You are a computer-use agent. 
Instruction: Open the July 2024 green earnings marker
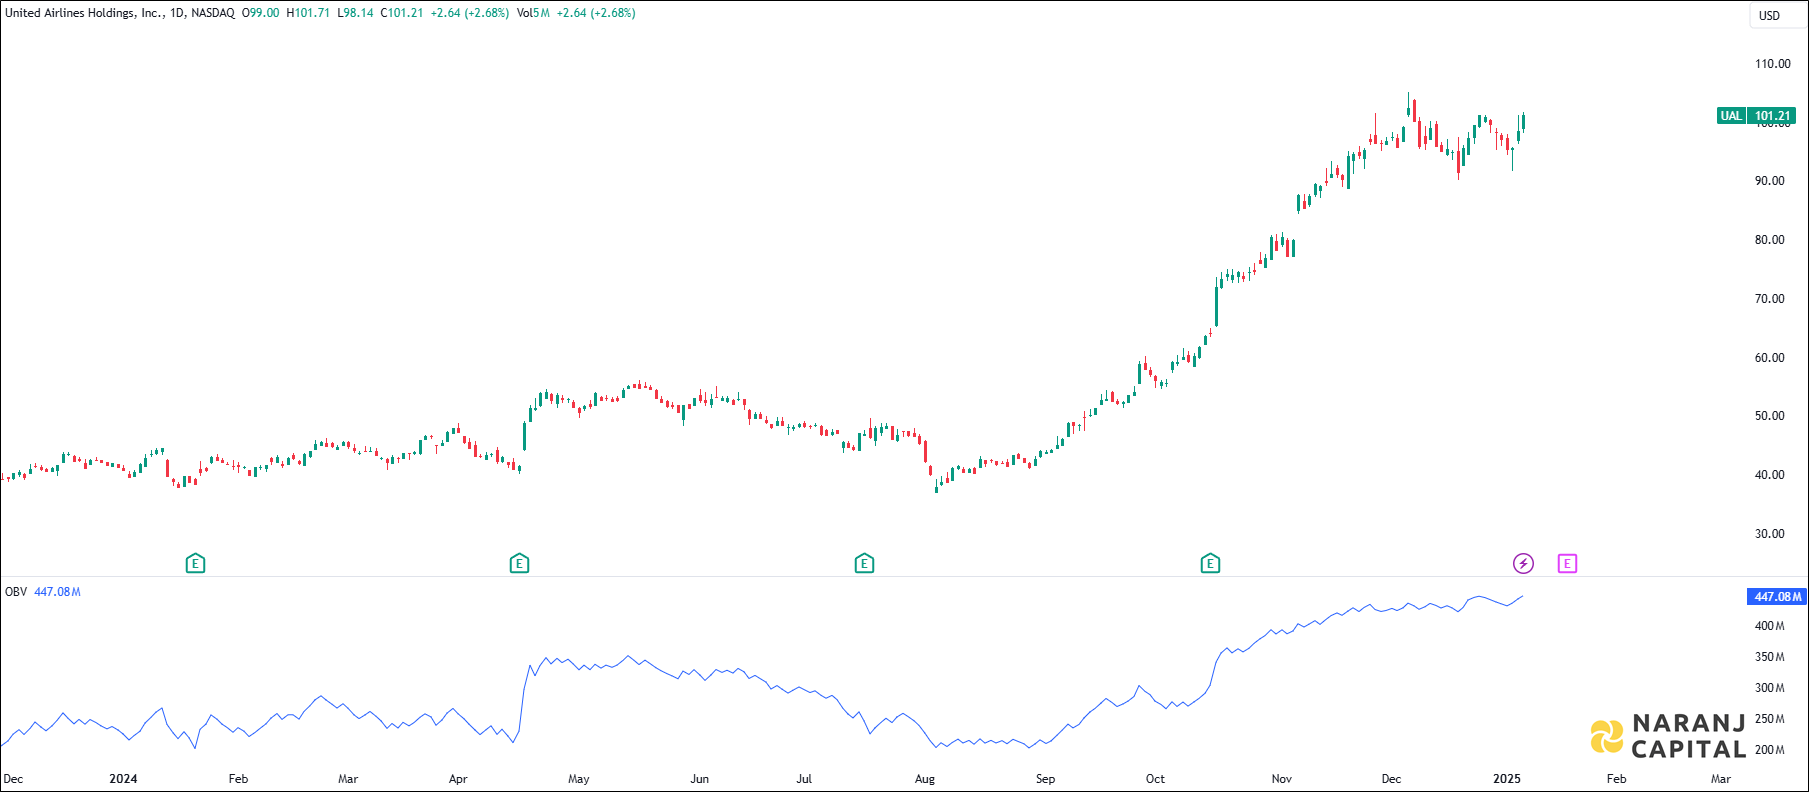point(864,564)
